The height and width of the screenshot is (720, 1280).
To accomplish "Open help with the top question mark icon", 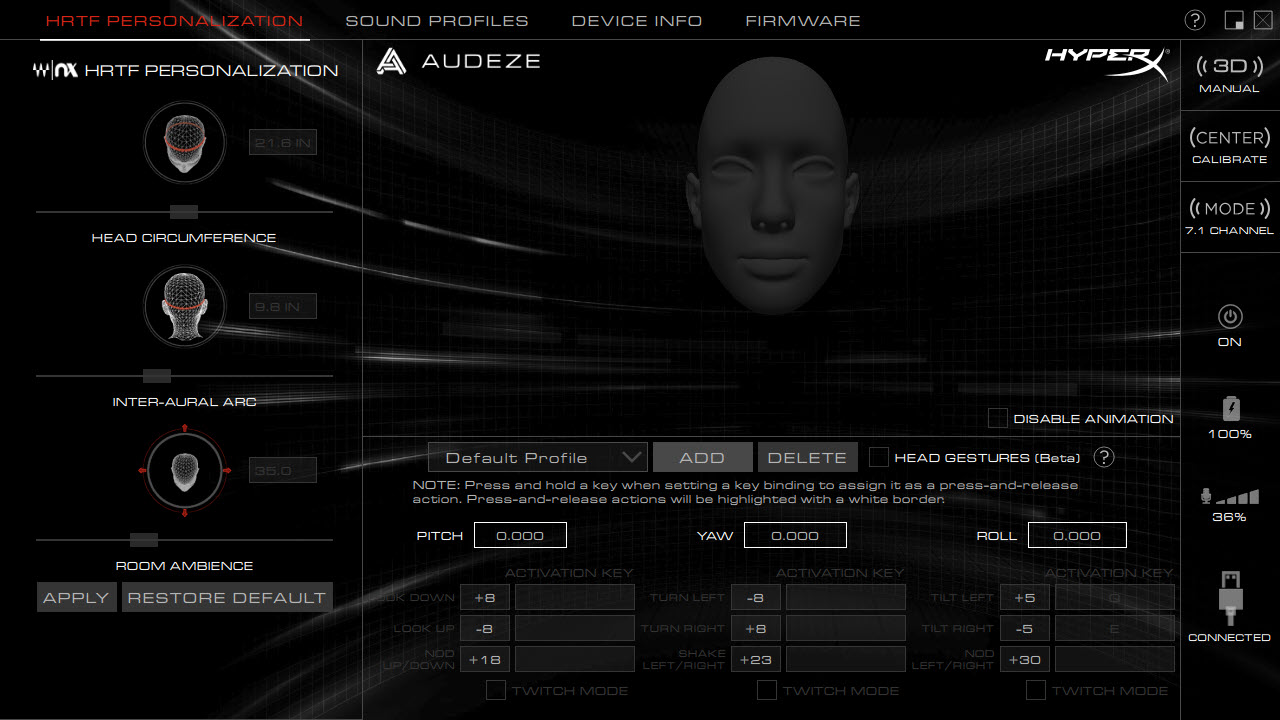I will 1194,20.
